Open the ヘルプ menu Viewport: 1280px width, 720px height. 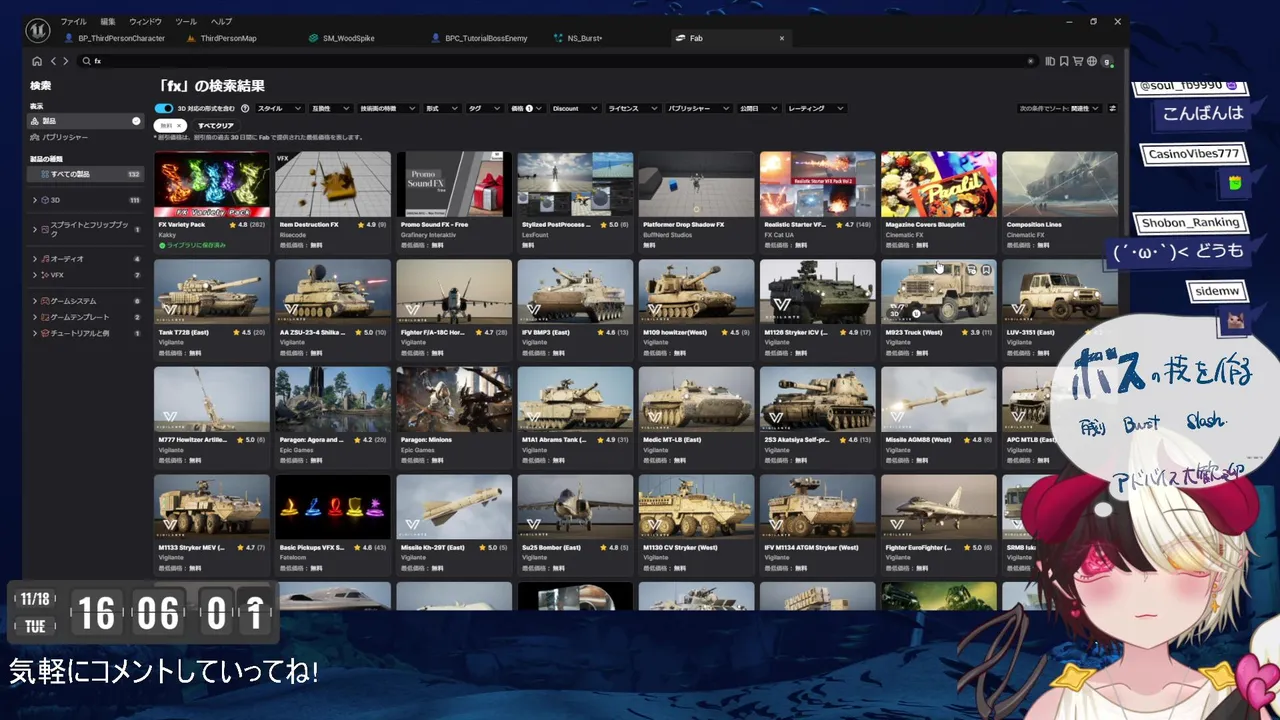tap(221, 21)
